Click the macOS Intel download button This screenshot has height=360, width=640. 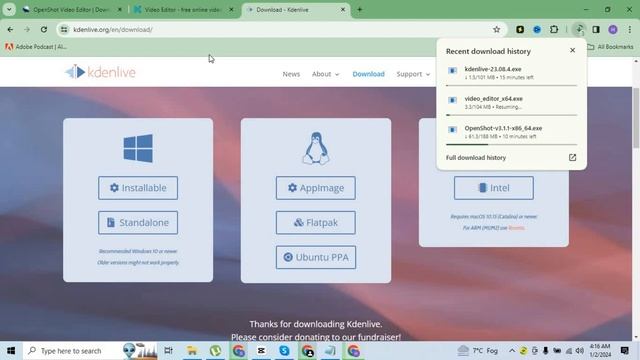493,188
